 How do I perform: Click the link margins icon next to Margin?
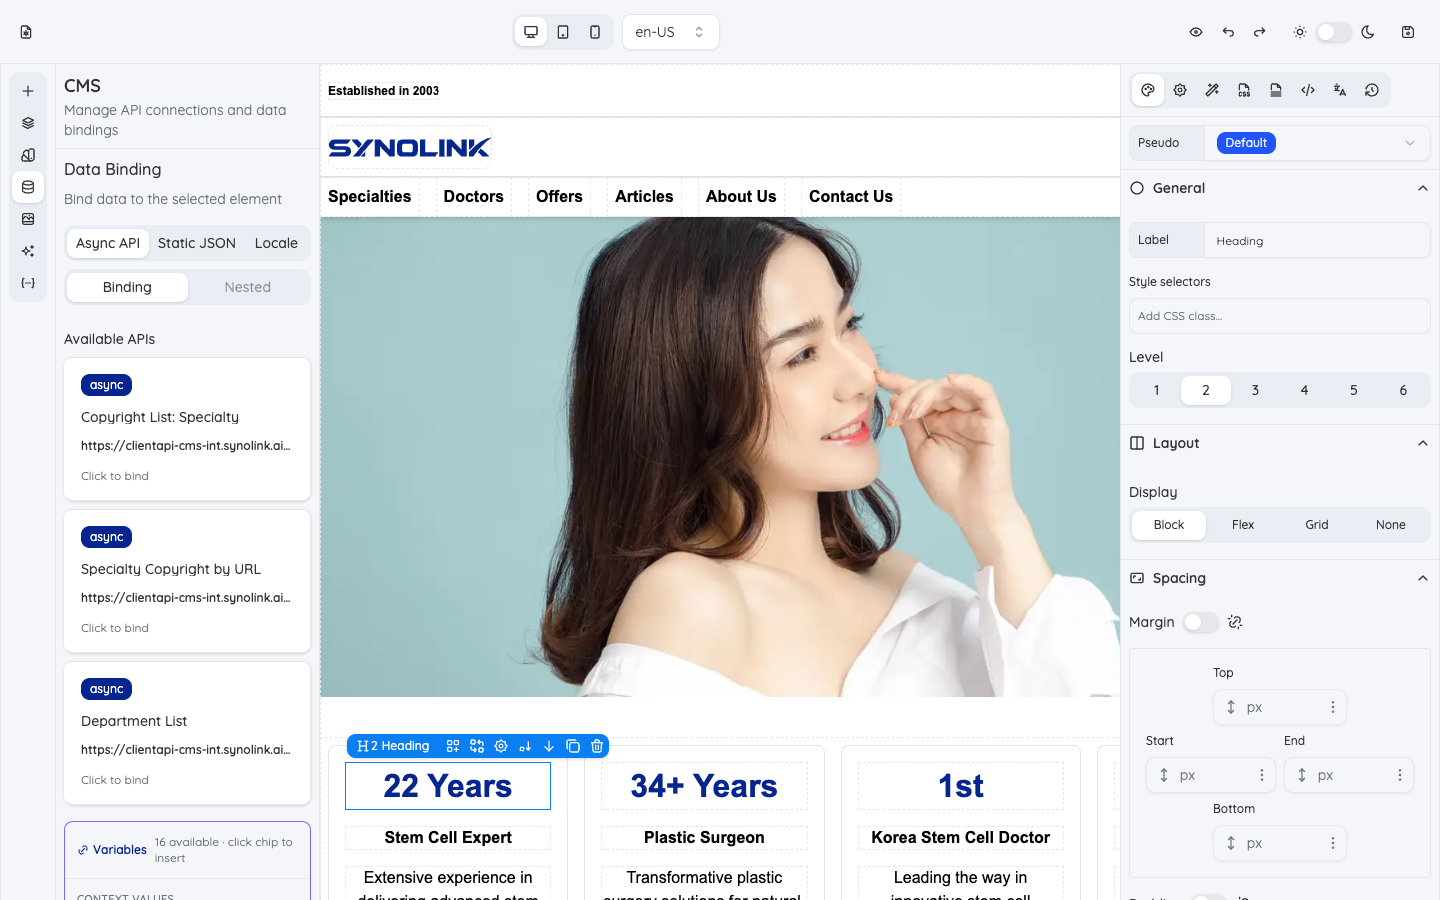tap(1235, 622)
